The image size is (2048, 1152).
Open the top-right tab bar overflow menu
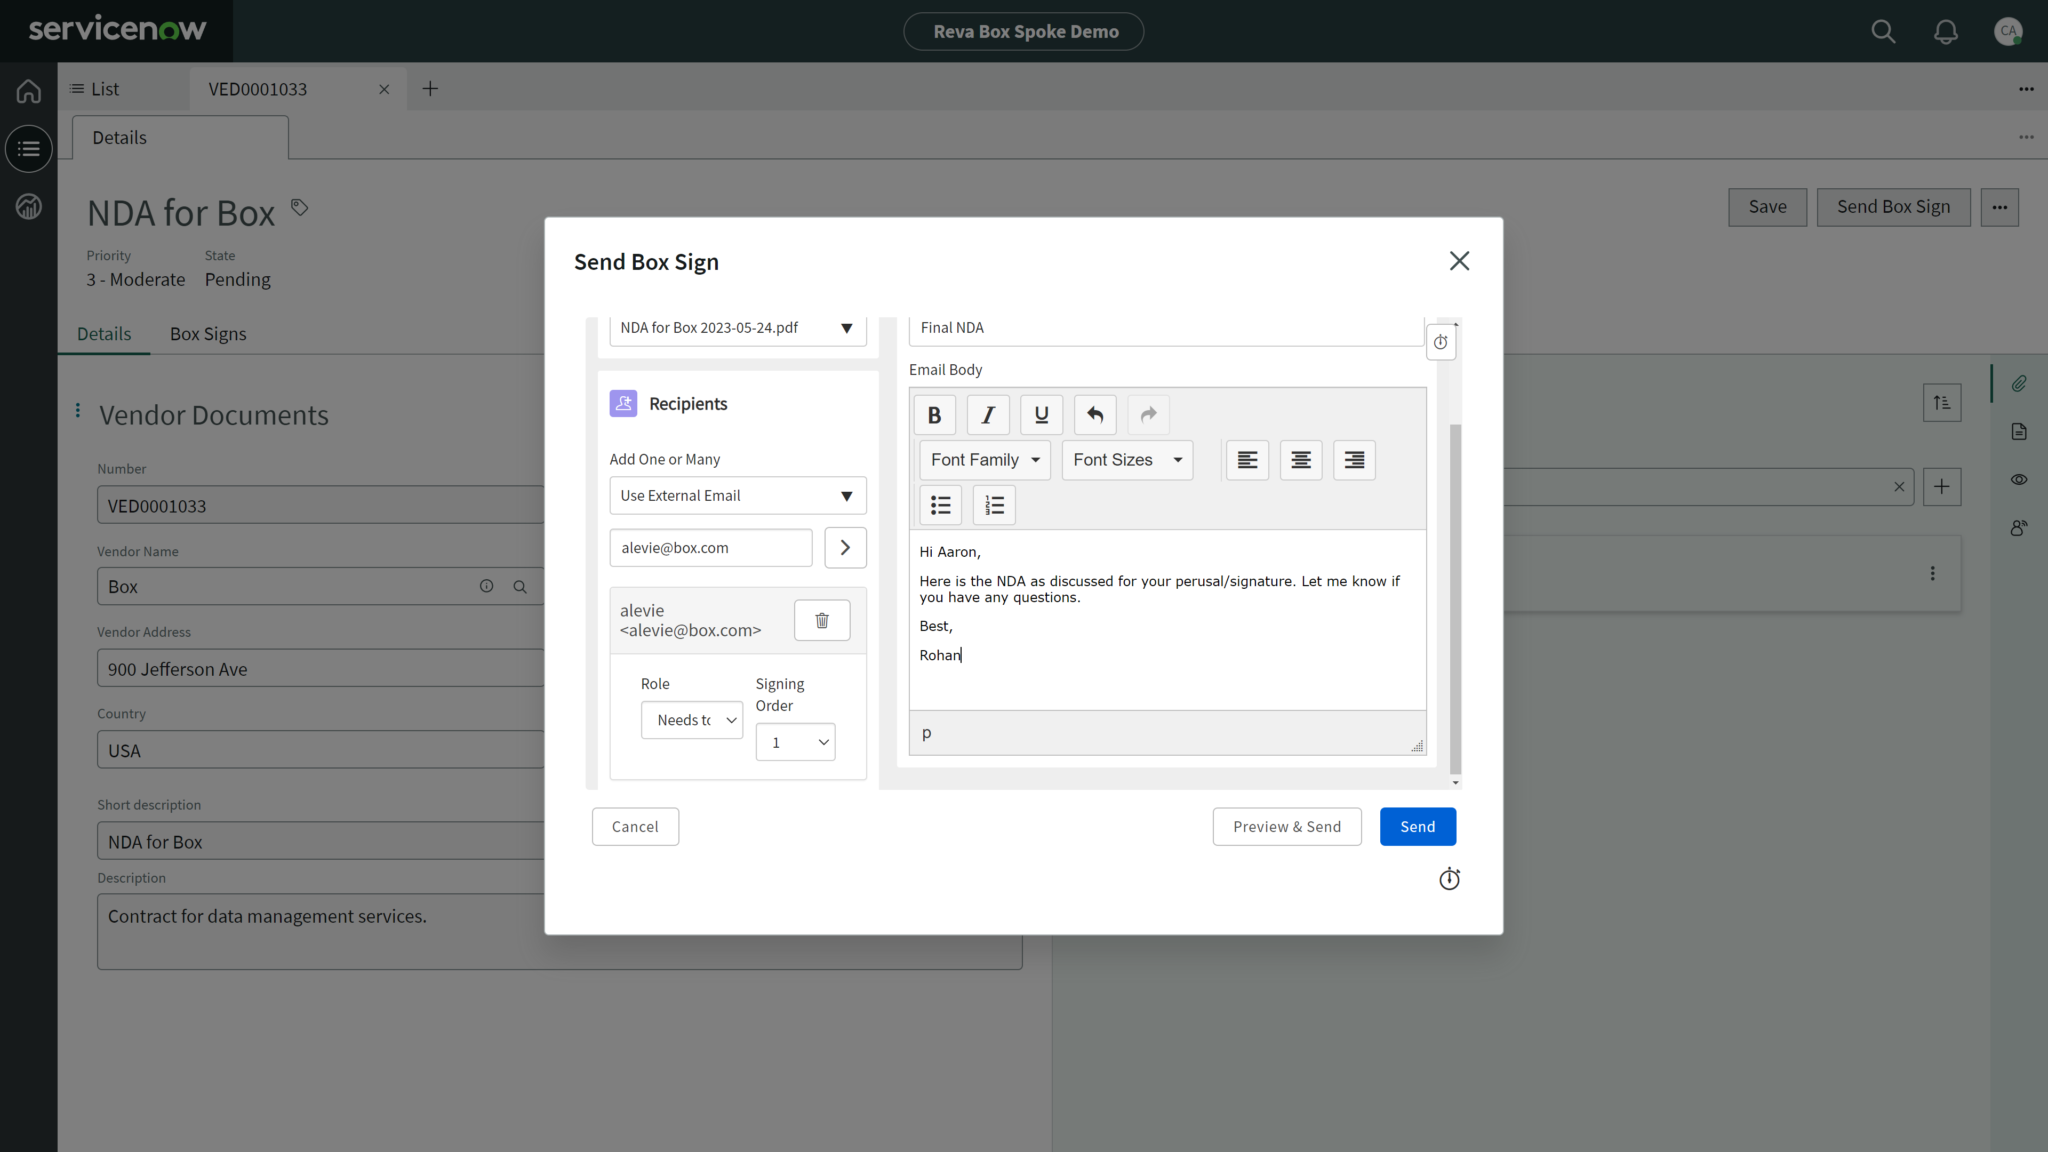[2026, 89]
